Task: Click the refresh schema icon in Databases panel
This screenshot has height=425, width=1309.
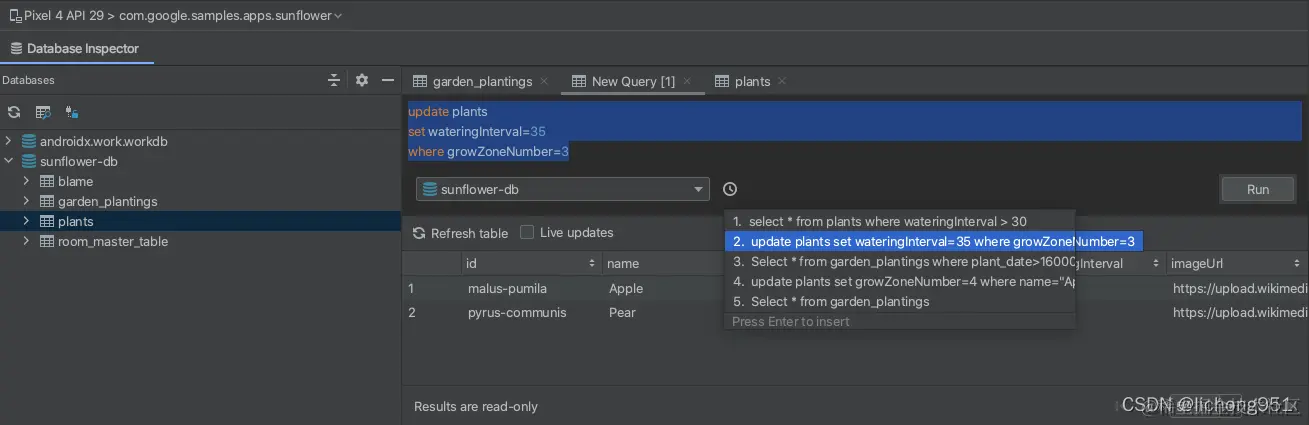Action: [14, 112]
